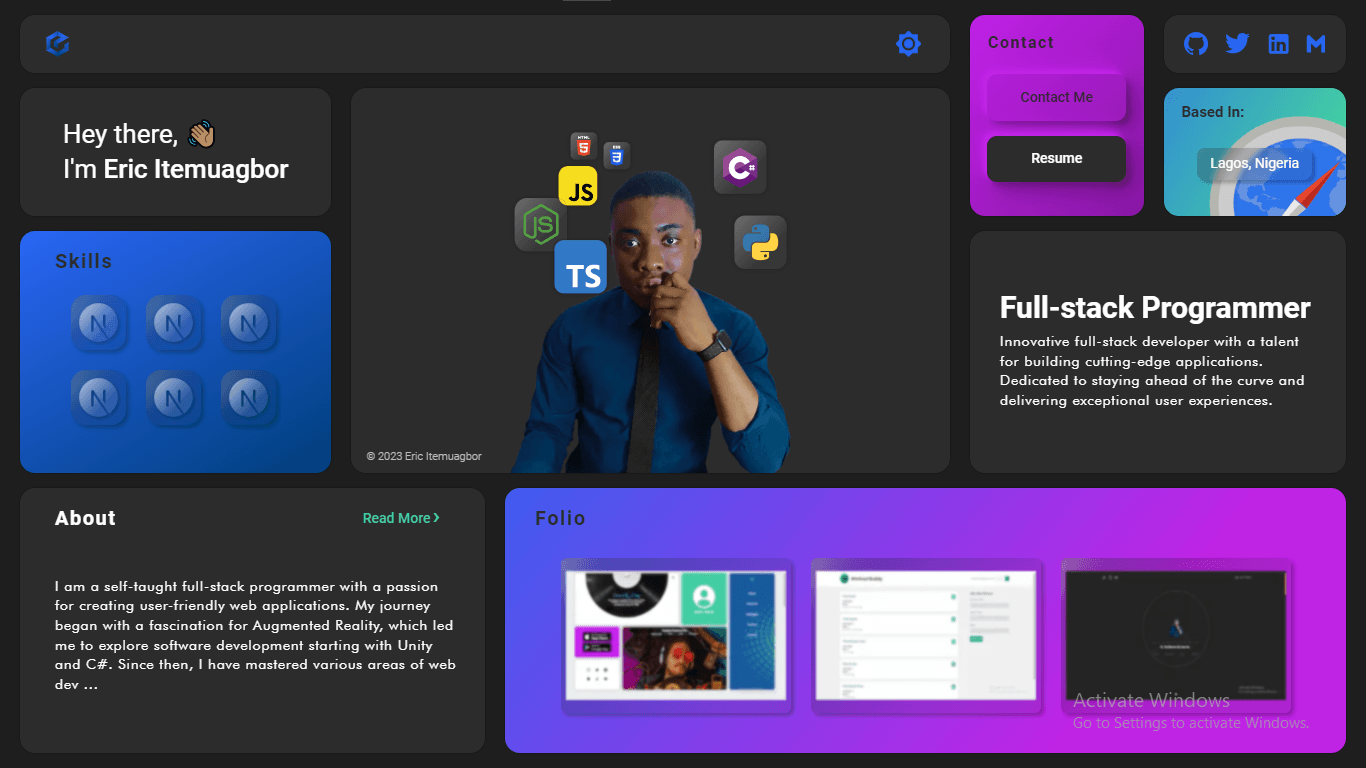Screen dimensions: 1366x768
Task: Select the Lagos, Nigeria location chip
Action: coord(1254,164)
